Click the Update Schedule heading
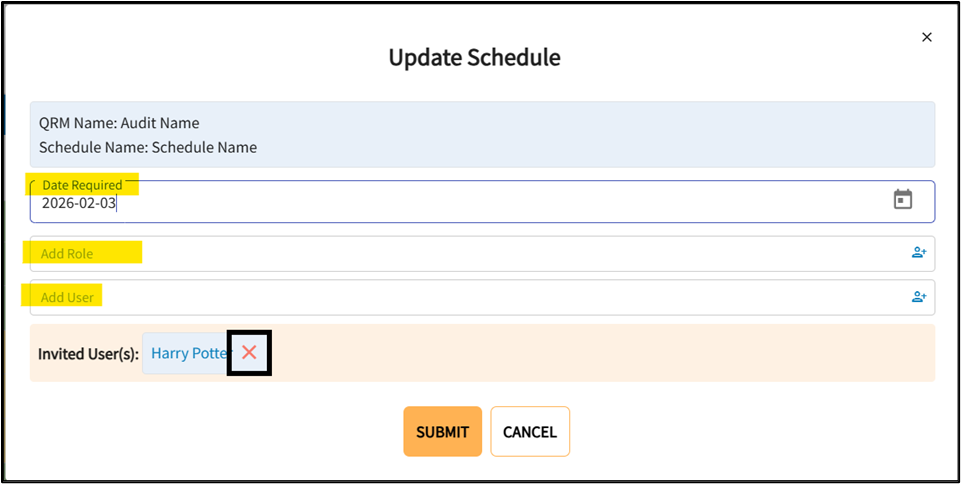The height and width of the screenshot is (484, 961). coord(474,58)
